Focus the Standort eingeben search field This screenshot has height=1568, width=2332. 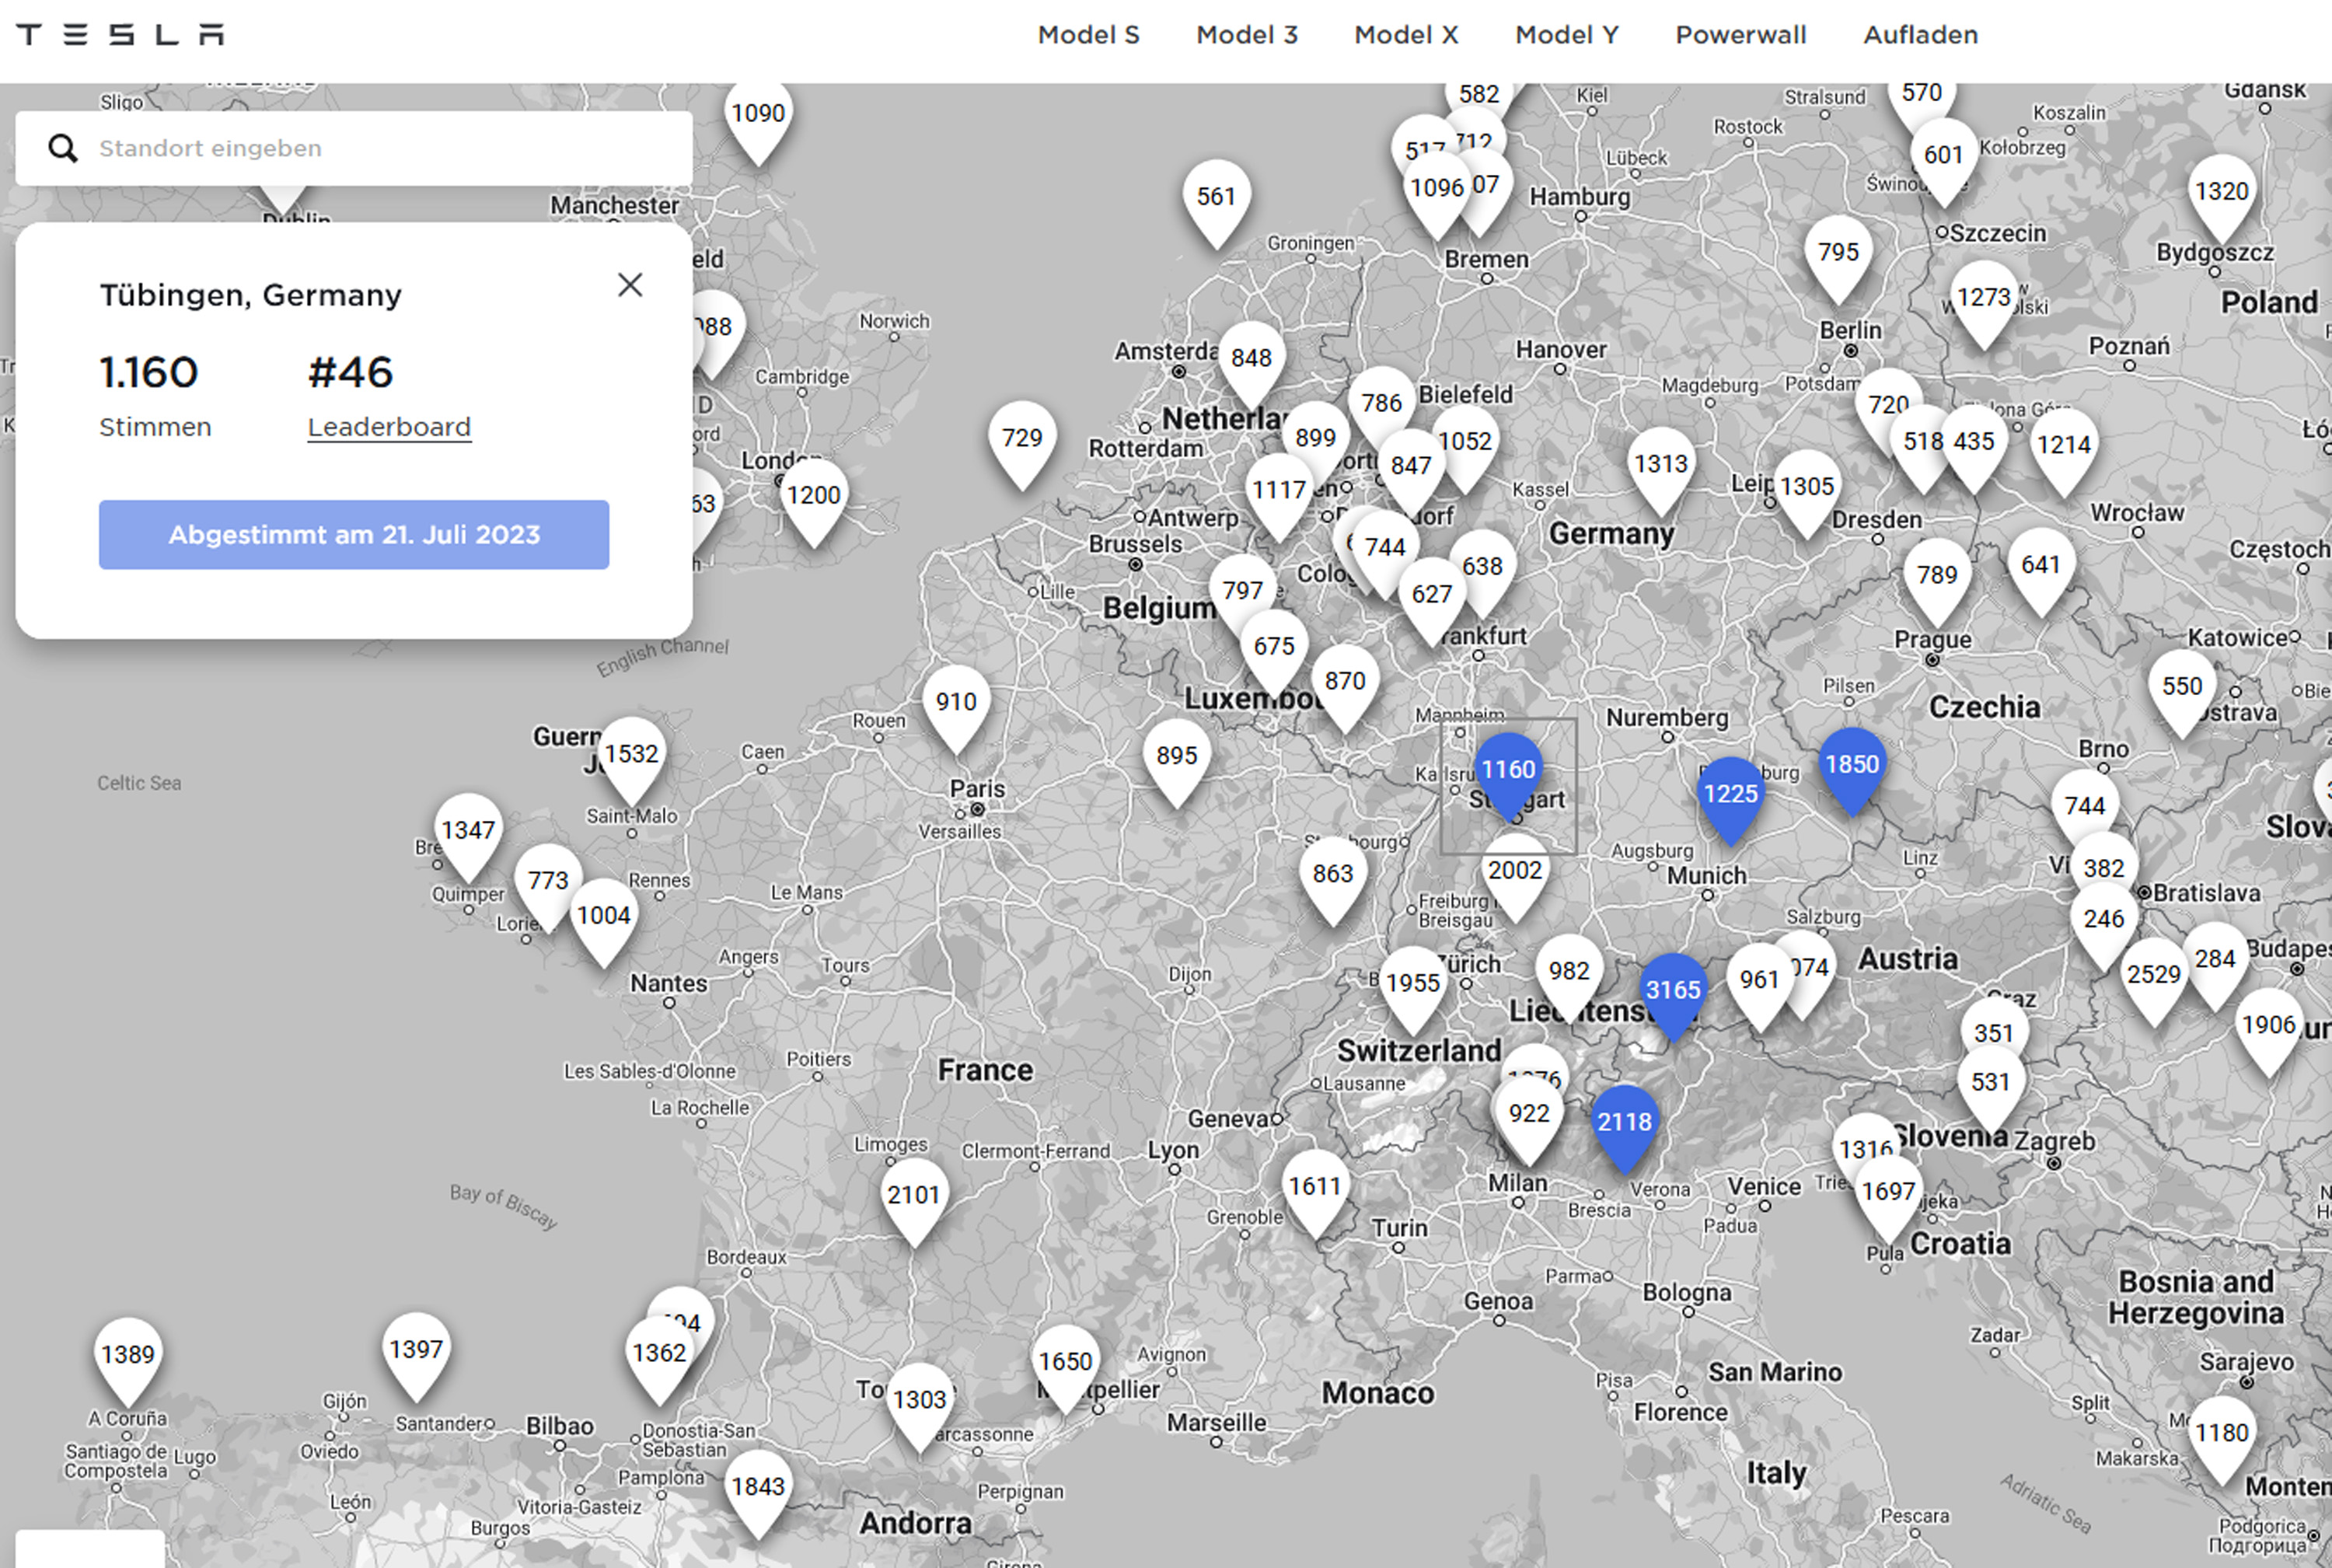(354, 148)
